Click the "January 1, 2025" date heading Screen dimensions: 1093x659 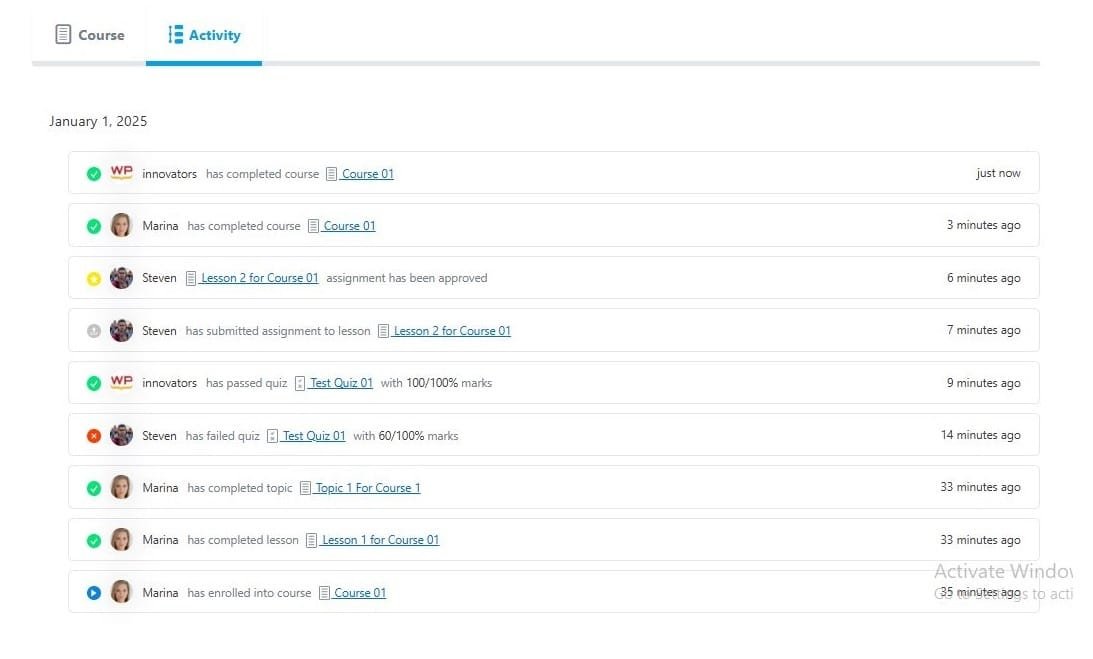click(x=98, y=121)
